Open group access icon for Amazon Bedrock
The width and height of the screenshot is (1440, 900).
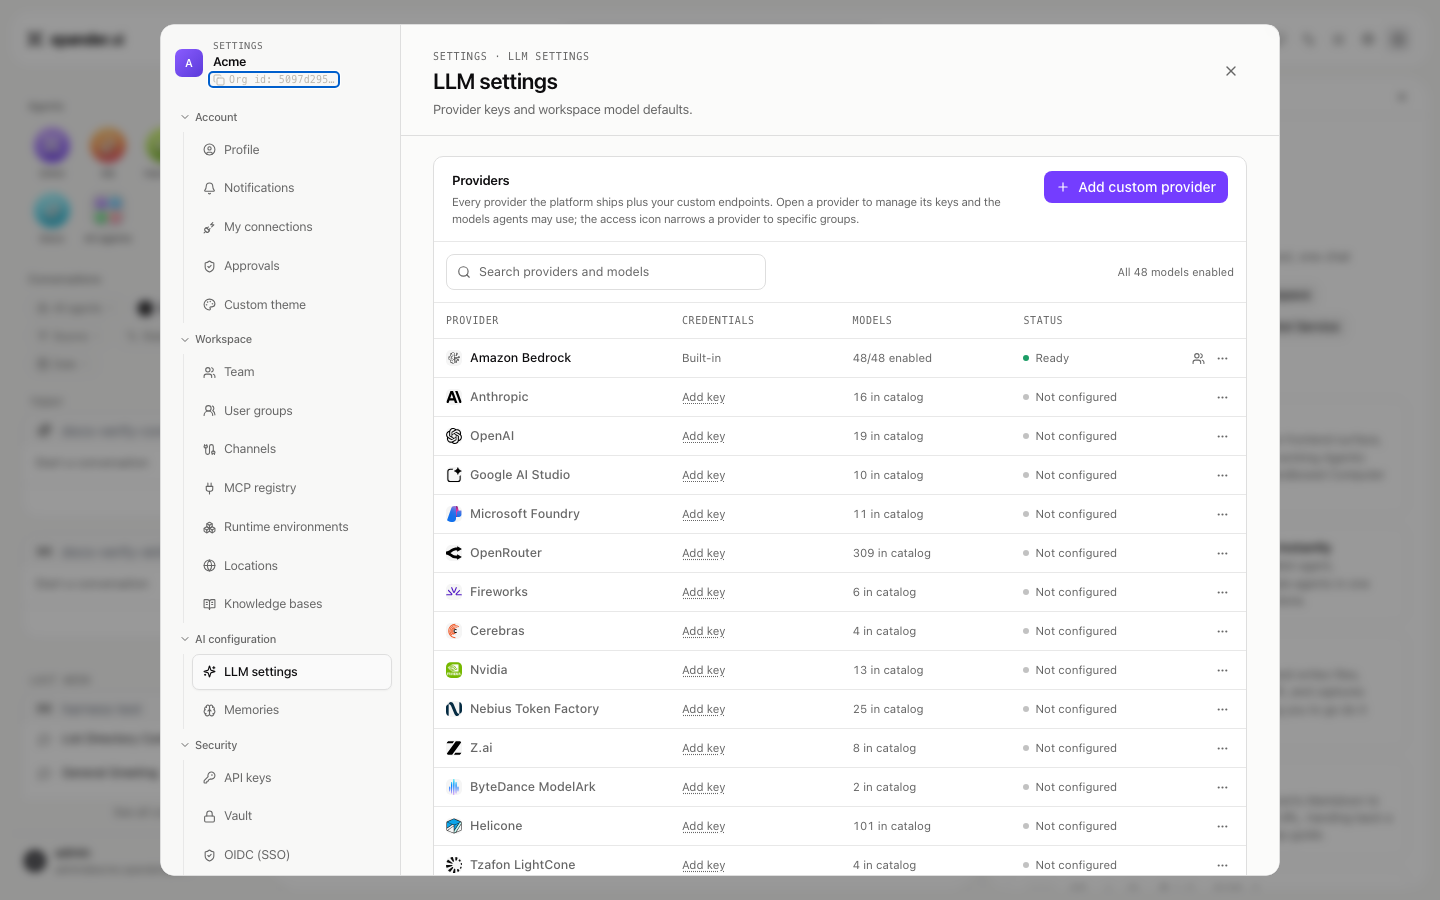[x=1198, y=358]
